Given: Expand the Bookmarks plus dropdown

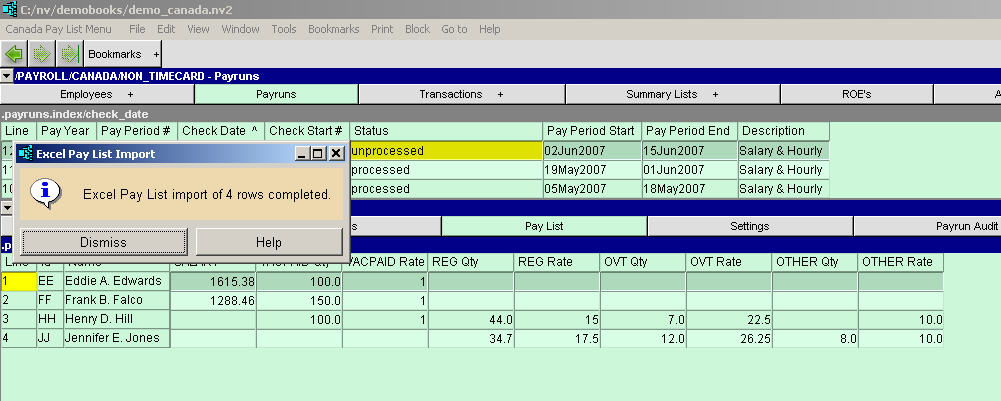Looking at the screenshot, I should (156, 53).
